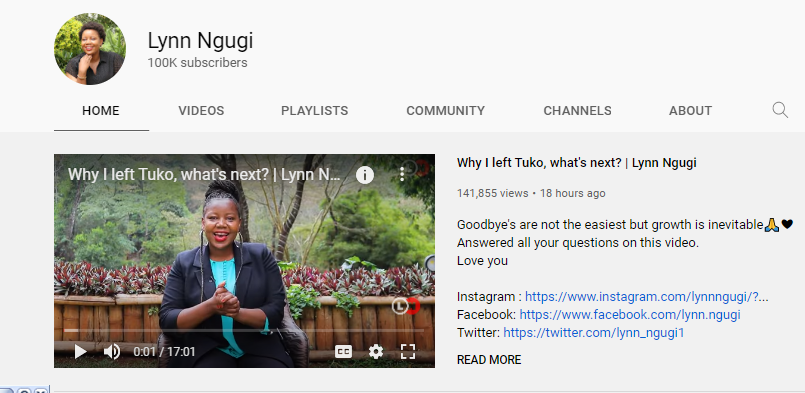This screenshot has height=393, width=805.
Task: Open the Twitter lynn_ngugi1 link
Action: click(x=593, y=332)
